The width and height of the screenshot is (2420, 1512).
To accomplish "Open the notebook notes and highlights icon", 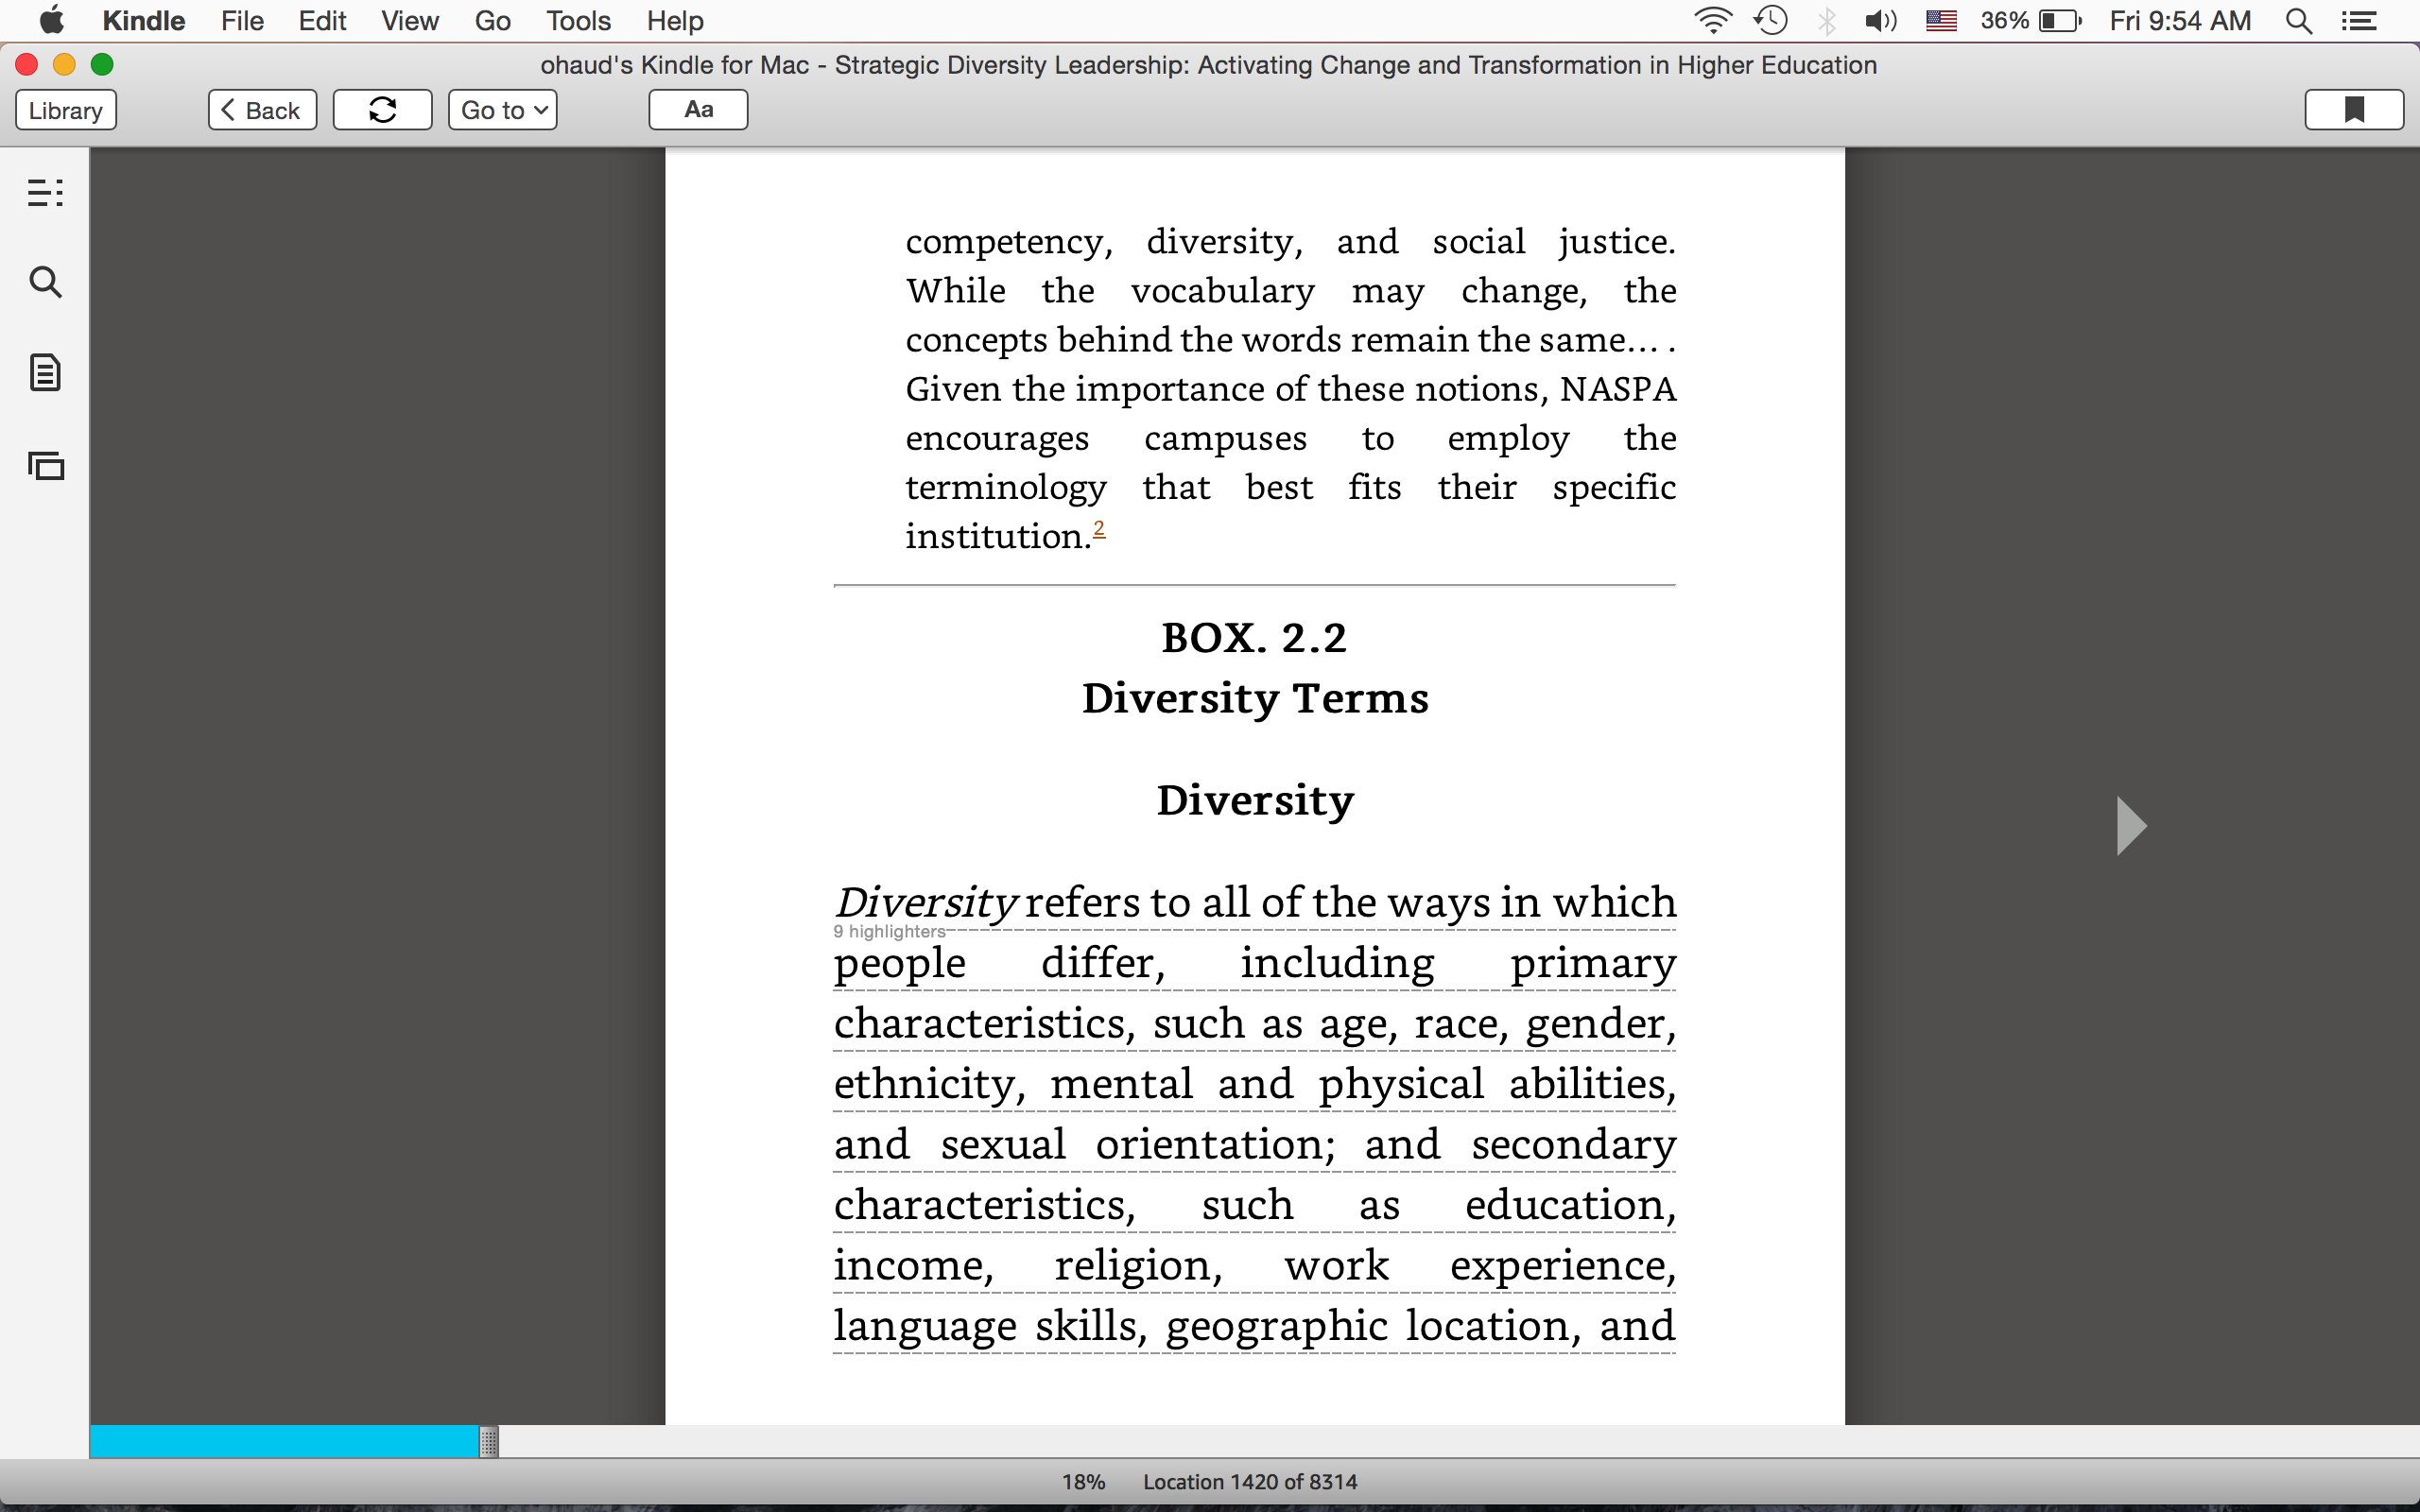I will coord(45,373).
